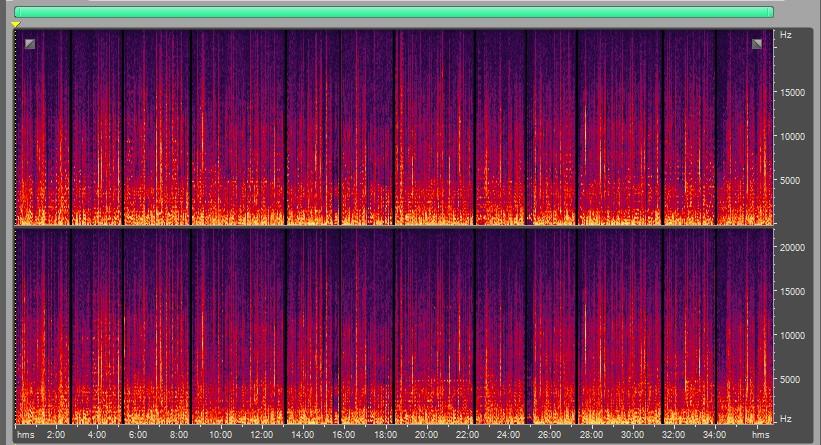Image resolution: width=821 pixels, height=445 pixels.
Task: Click the 14:00 mark on the time ruler
Action: (x=302, y=435)
